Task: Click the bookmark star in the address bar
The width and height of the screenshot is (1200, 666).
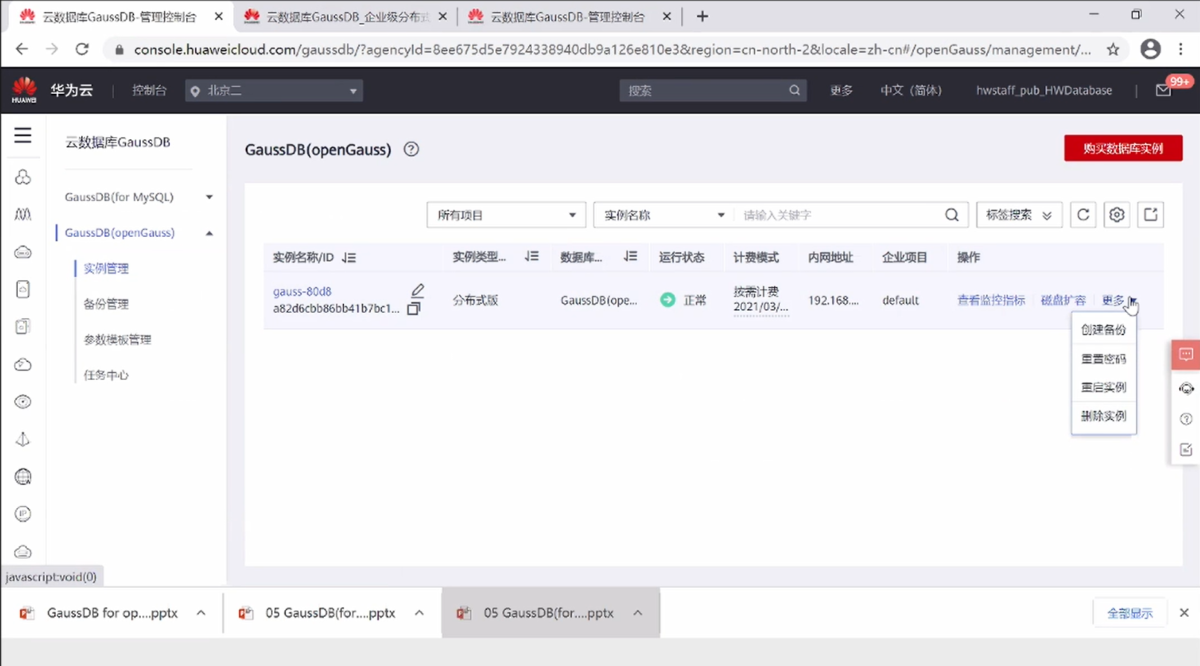Action: tap(1113, 49)
